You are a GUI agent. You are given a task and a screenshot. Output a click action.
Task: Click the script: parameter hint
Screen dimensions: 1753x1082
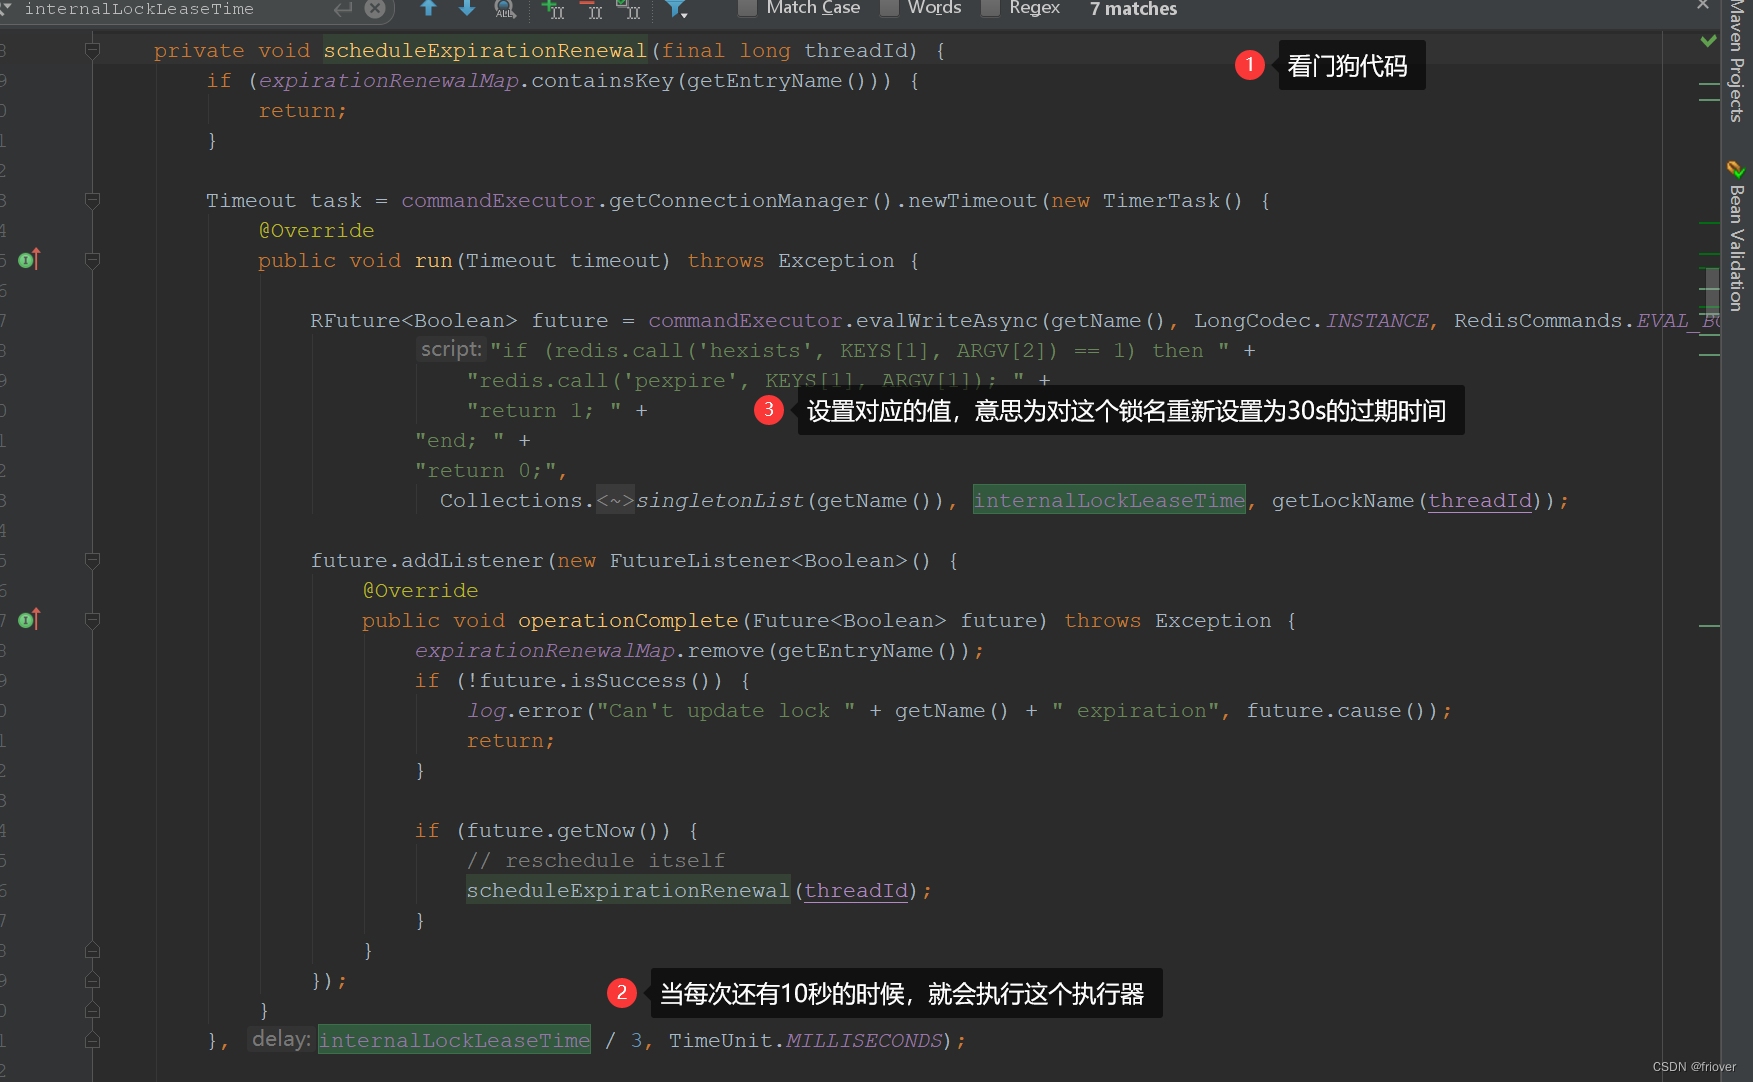pyautogui.click(x=452, y=349)
